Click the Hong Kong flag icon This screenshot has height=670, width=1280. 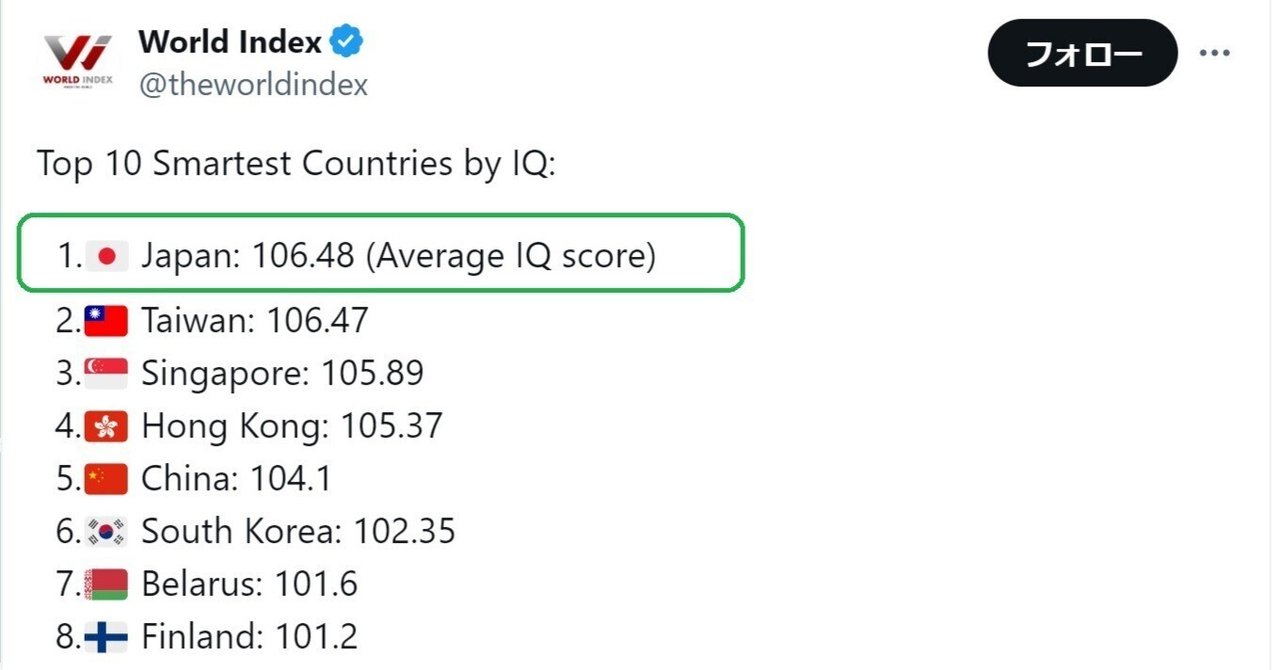coord(106,425)
